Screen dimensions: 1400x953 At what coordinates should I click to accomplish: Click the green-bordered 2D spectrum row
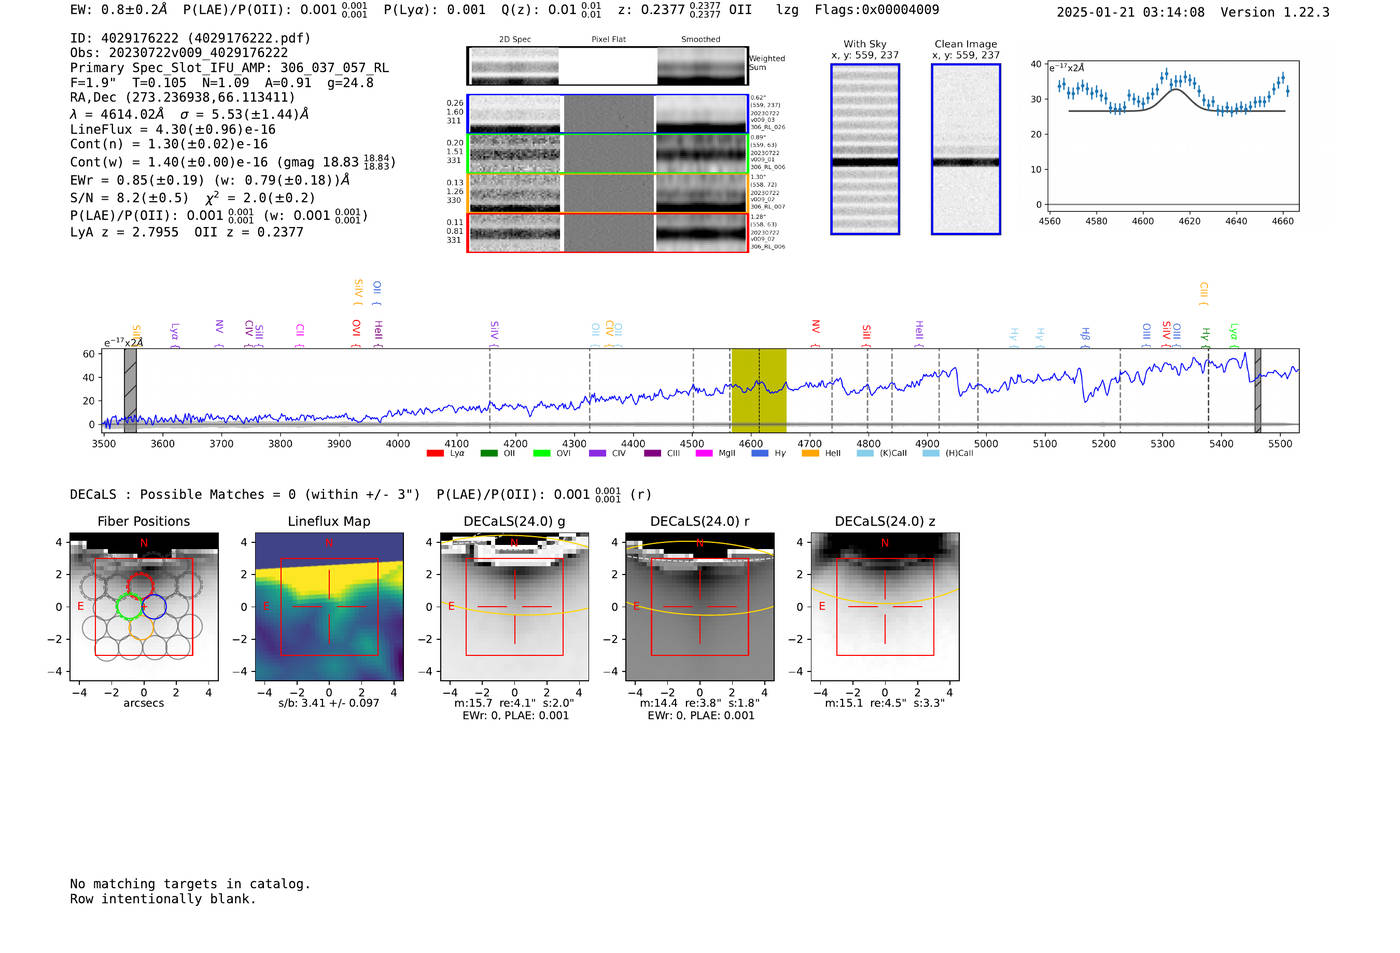(x=608, y=154)
